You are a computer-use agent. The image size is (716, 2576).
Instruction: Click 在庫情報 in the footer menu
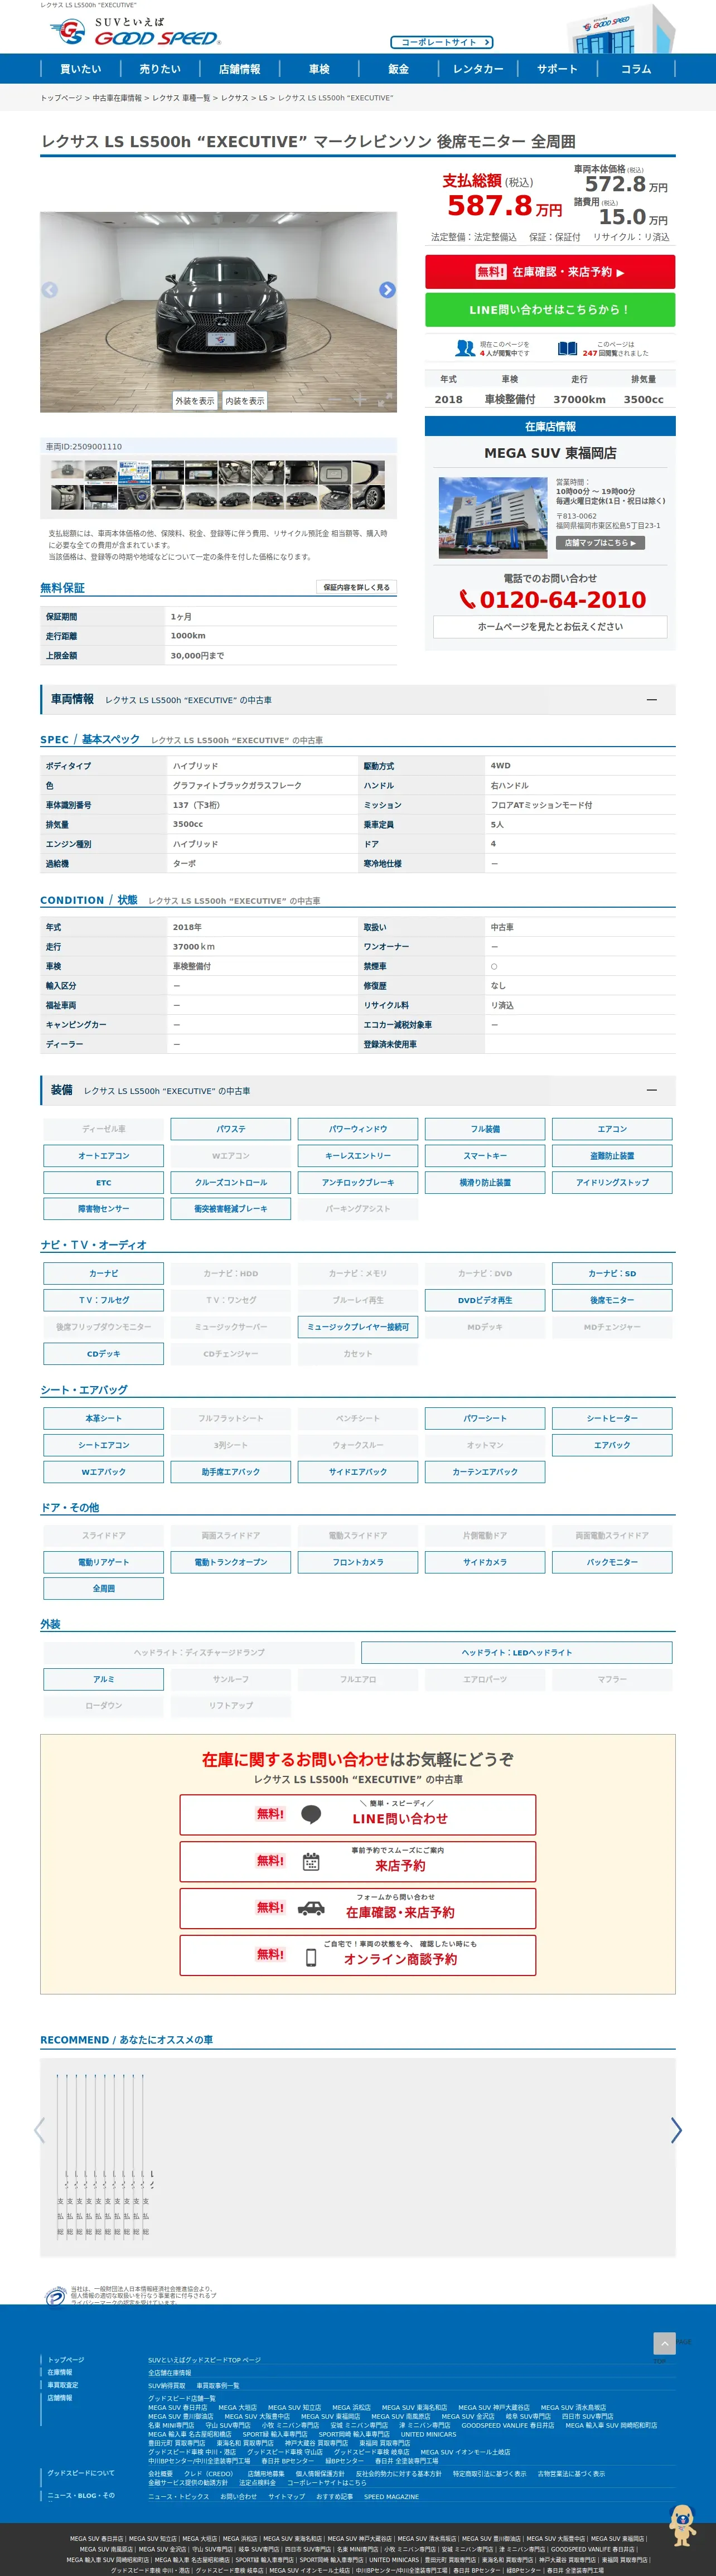(60, 2372)
